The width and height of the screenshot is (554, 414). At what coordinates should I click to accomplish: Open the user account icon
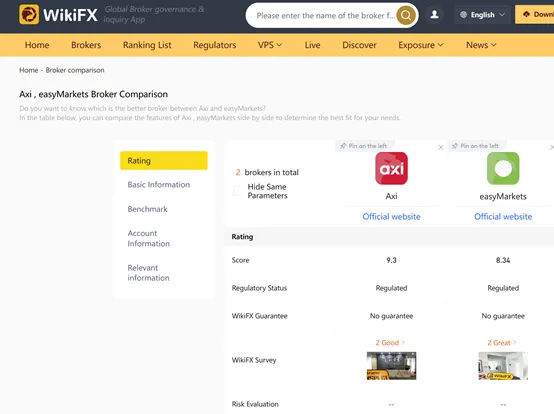pyautogui.click(x=434, y=14)
